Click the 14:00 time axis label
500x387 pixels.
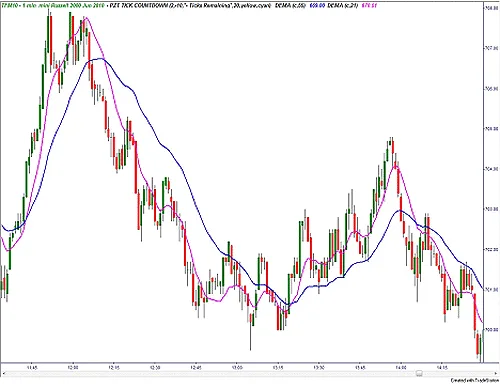click(401, 367)
